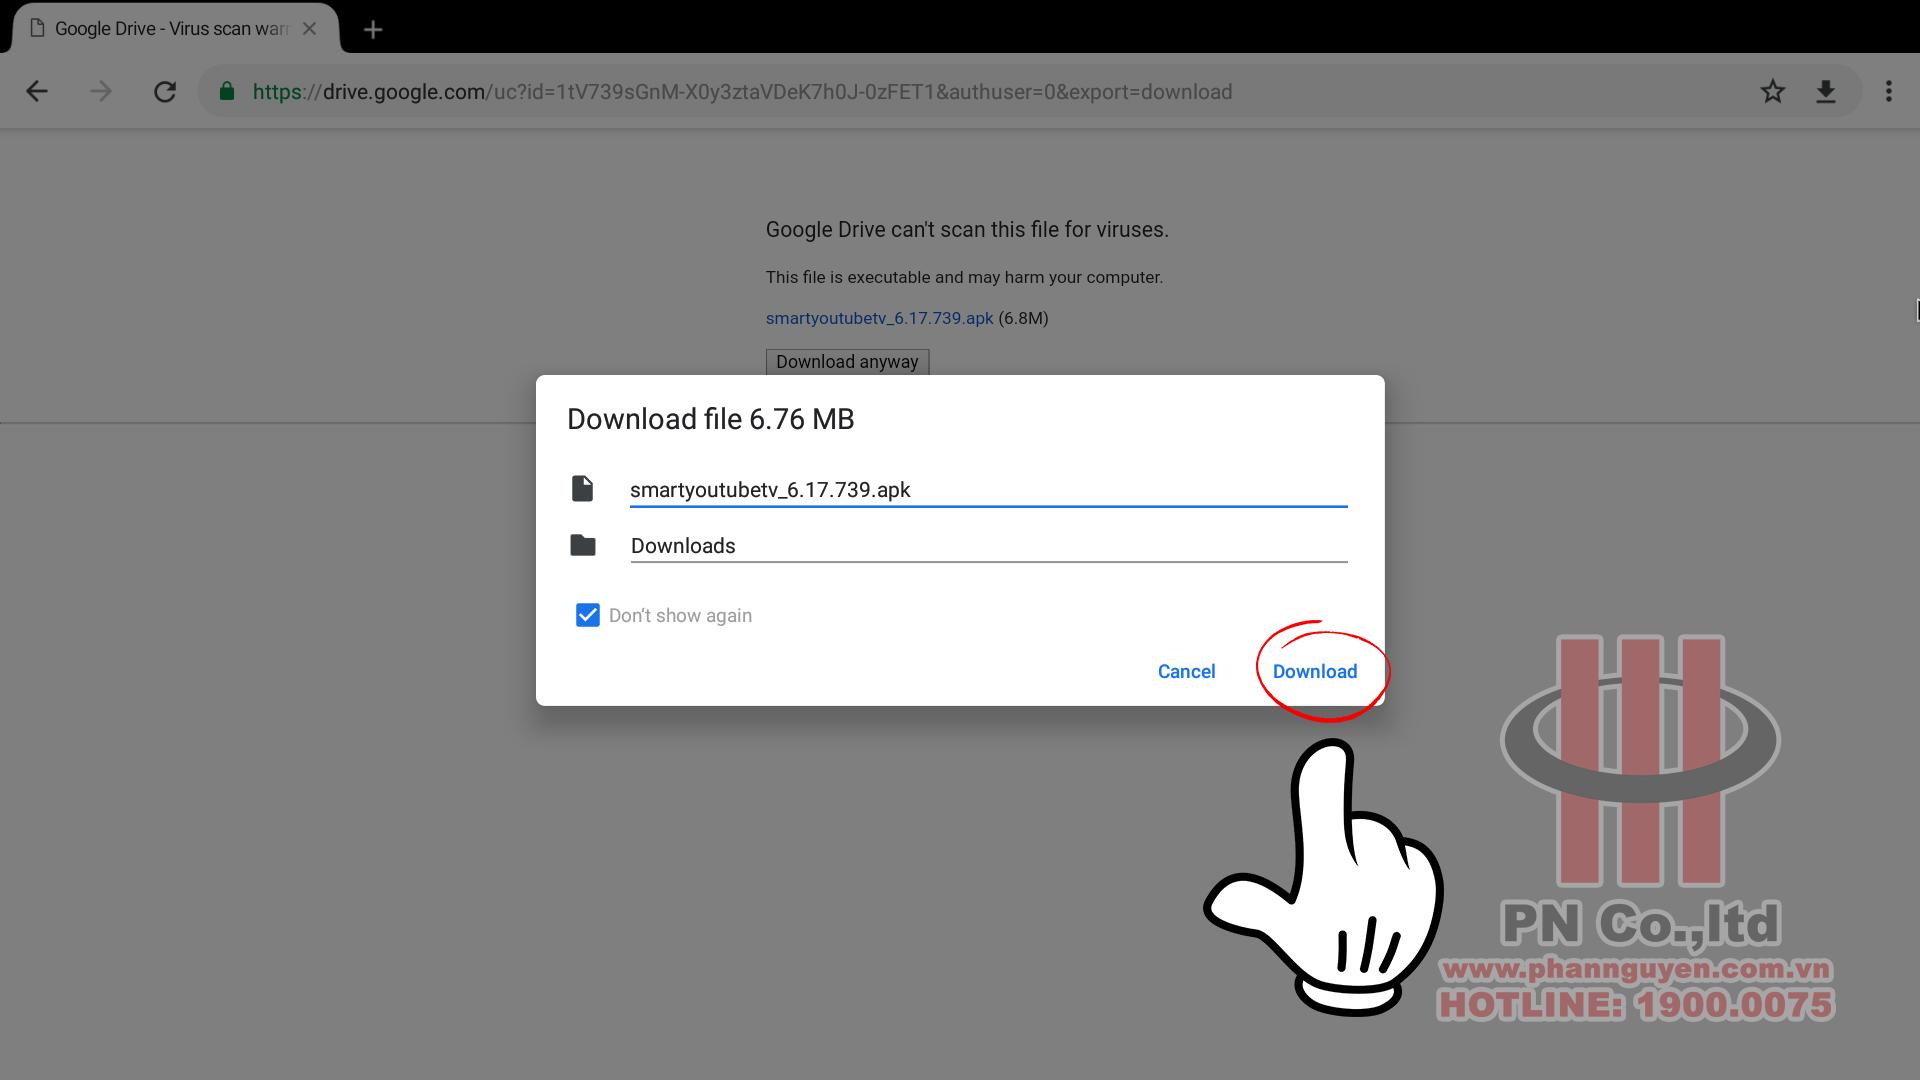This screenshot has height=1080, width=1920.
Task: Open the smartyoutubetv_6.17.739.apk link
Action: tap(879, 318)
